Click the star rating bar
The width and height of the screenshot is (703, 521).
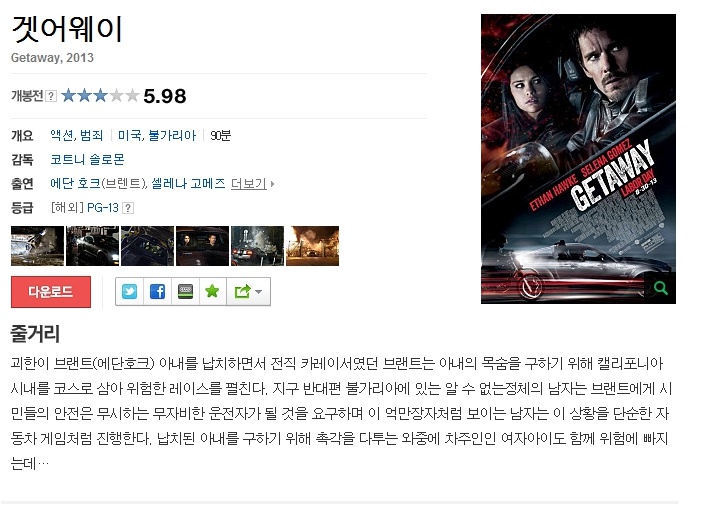point(100,96)
